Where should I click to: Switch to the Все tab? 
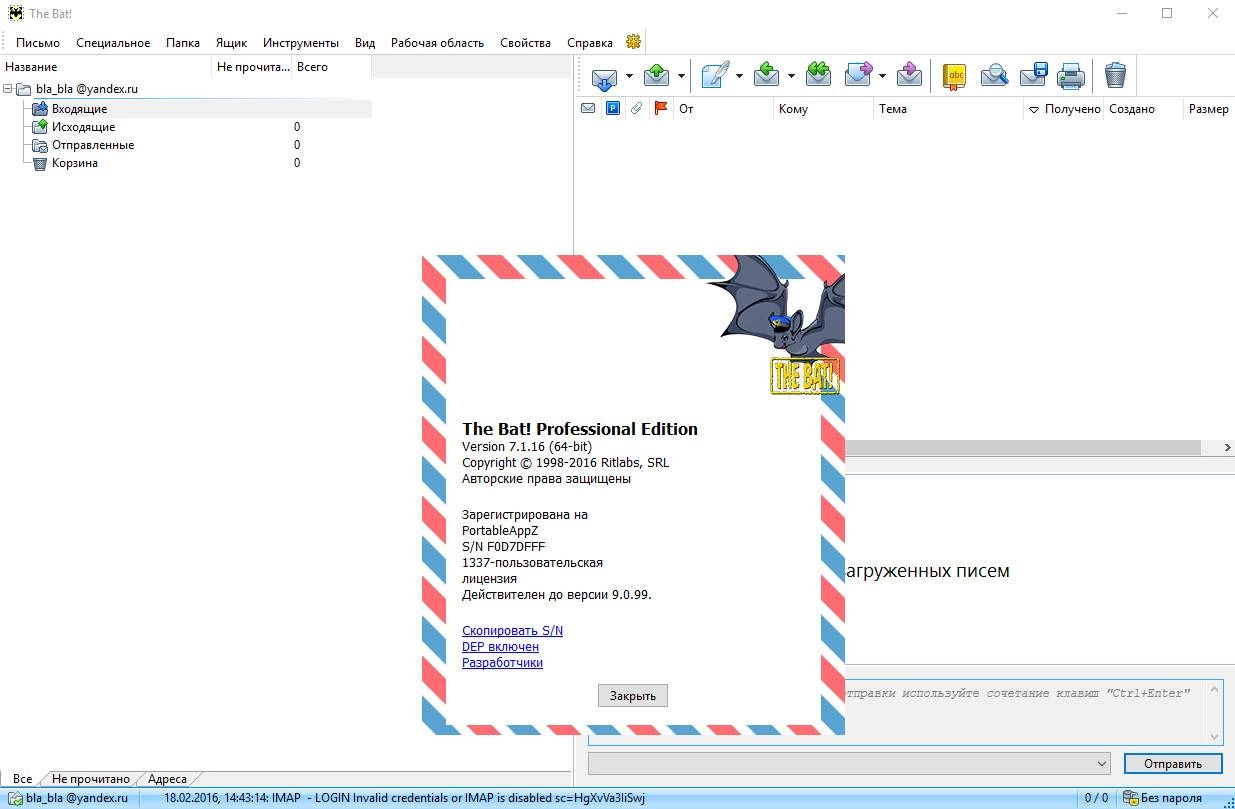(22, 779)
